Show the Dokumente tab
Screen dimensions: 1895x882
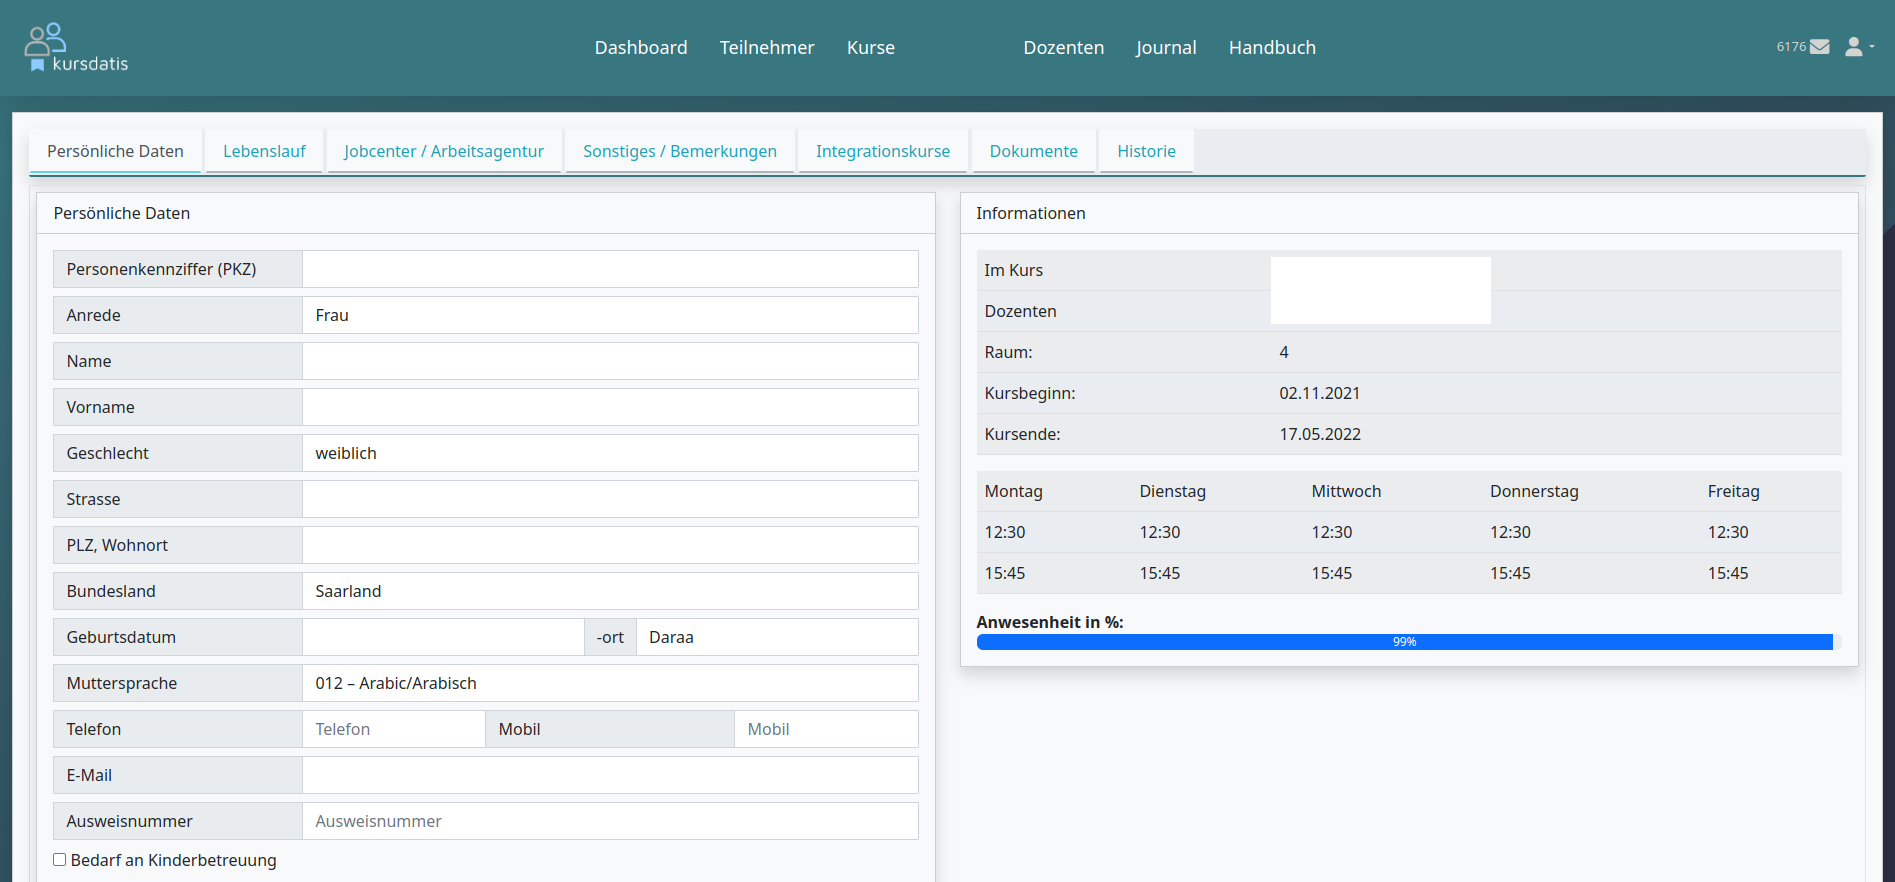[x=1033, y=151]
